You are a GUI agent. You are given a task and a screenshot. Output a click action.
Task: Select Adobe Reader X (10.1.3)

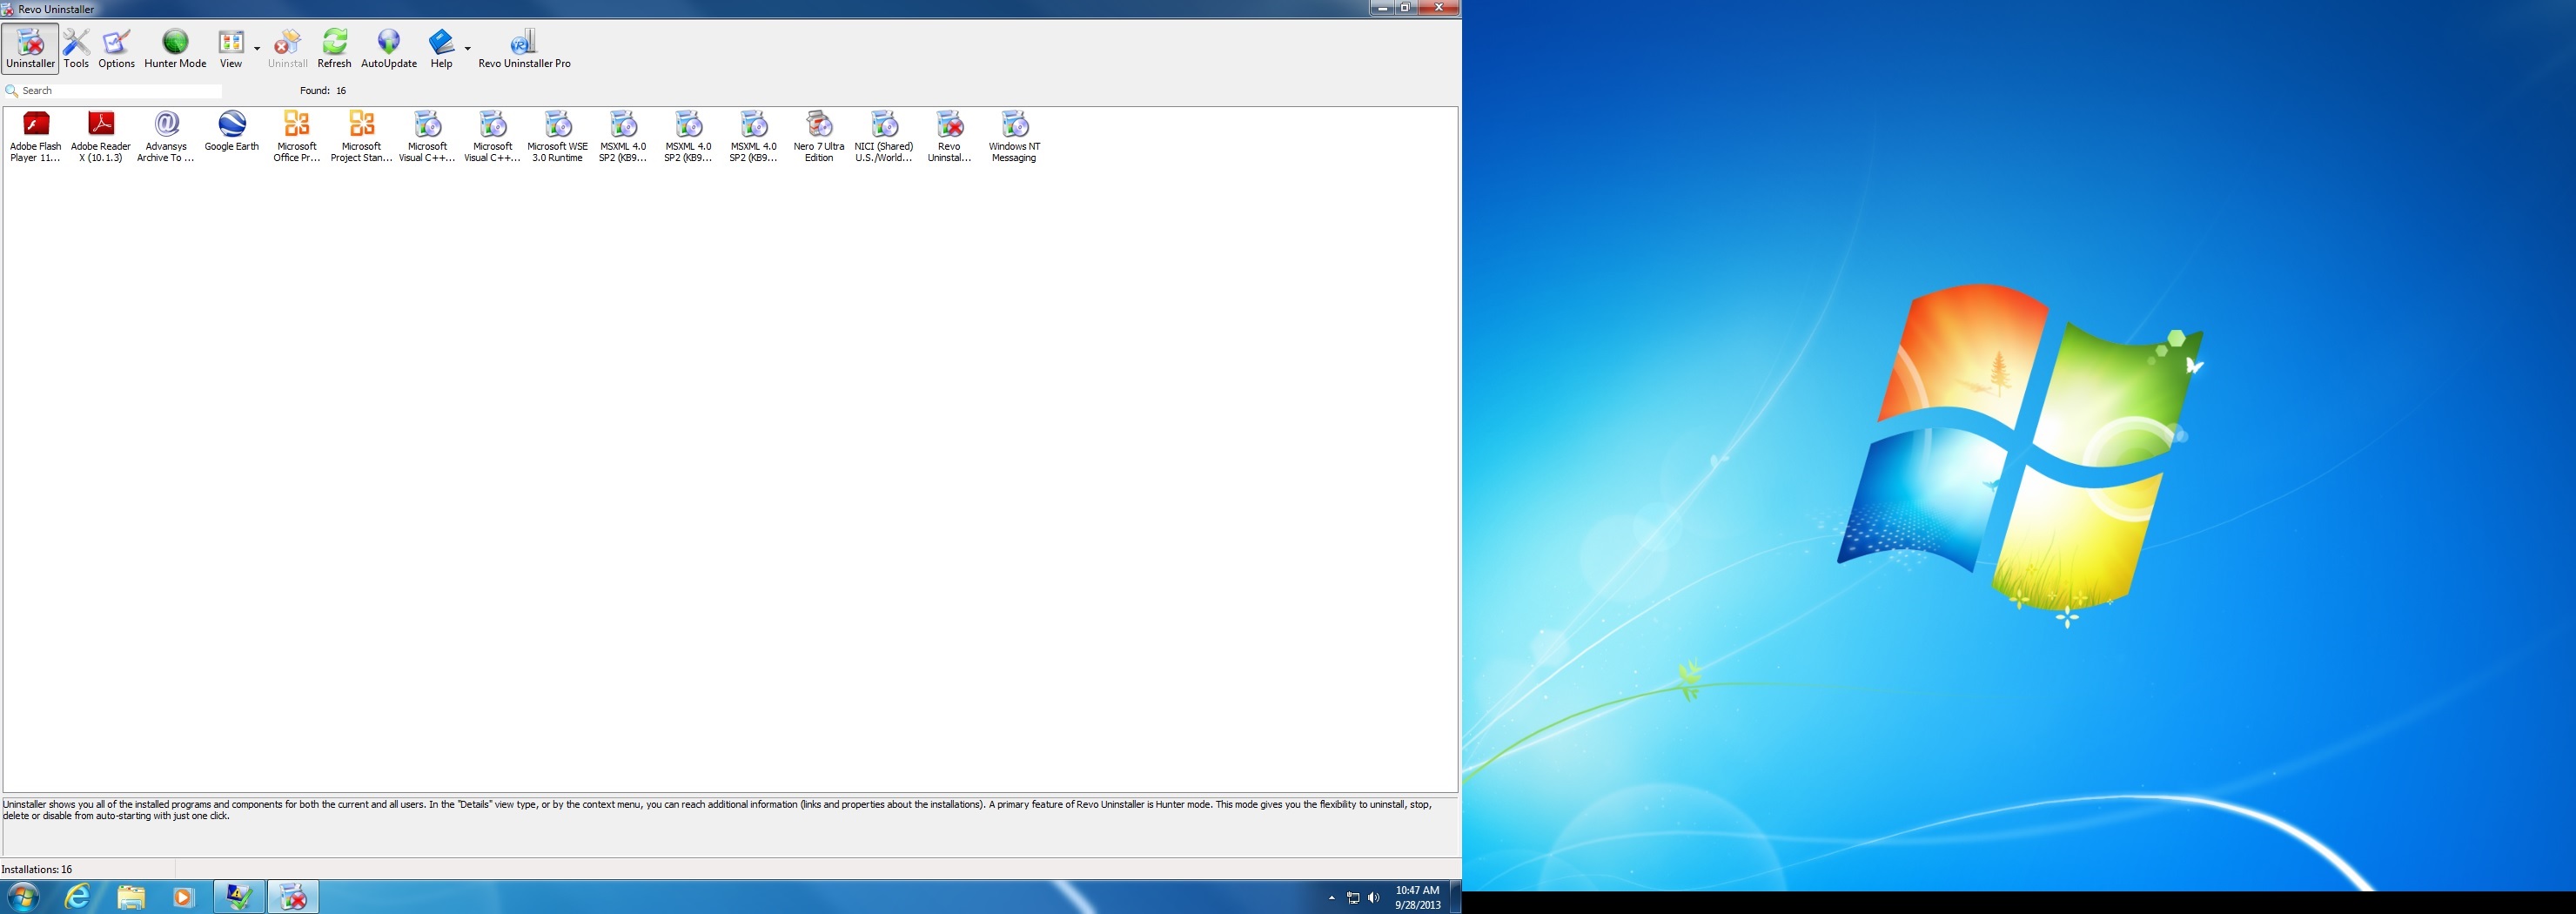point(101,137)
